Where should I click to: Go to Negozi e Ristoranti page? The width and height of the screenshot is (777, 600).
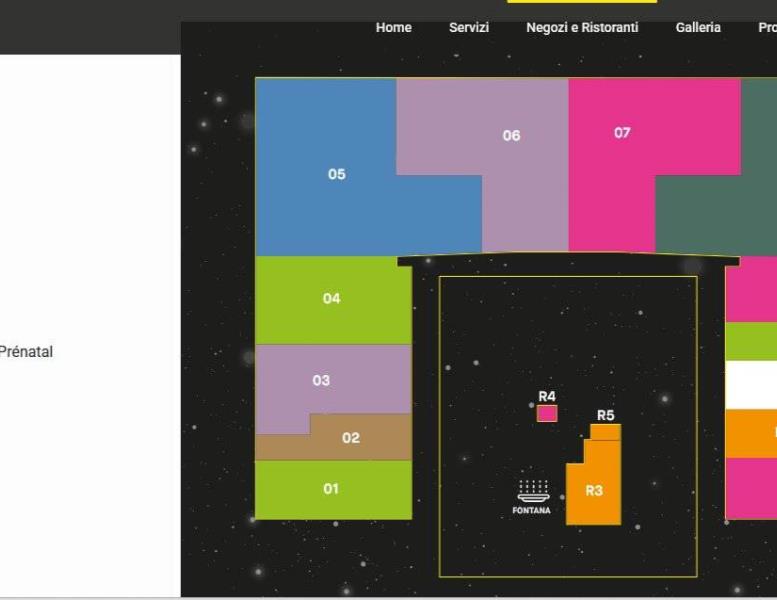[582, 28]
